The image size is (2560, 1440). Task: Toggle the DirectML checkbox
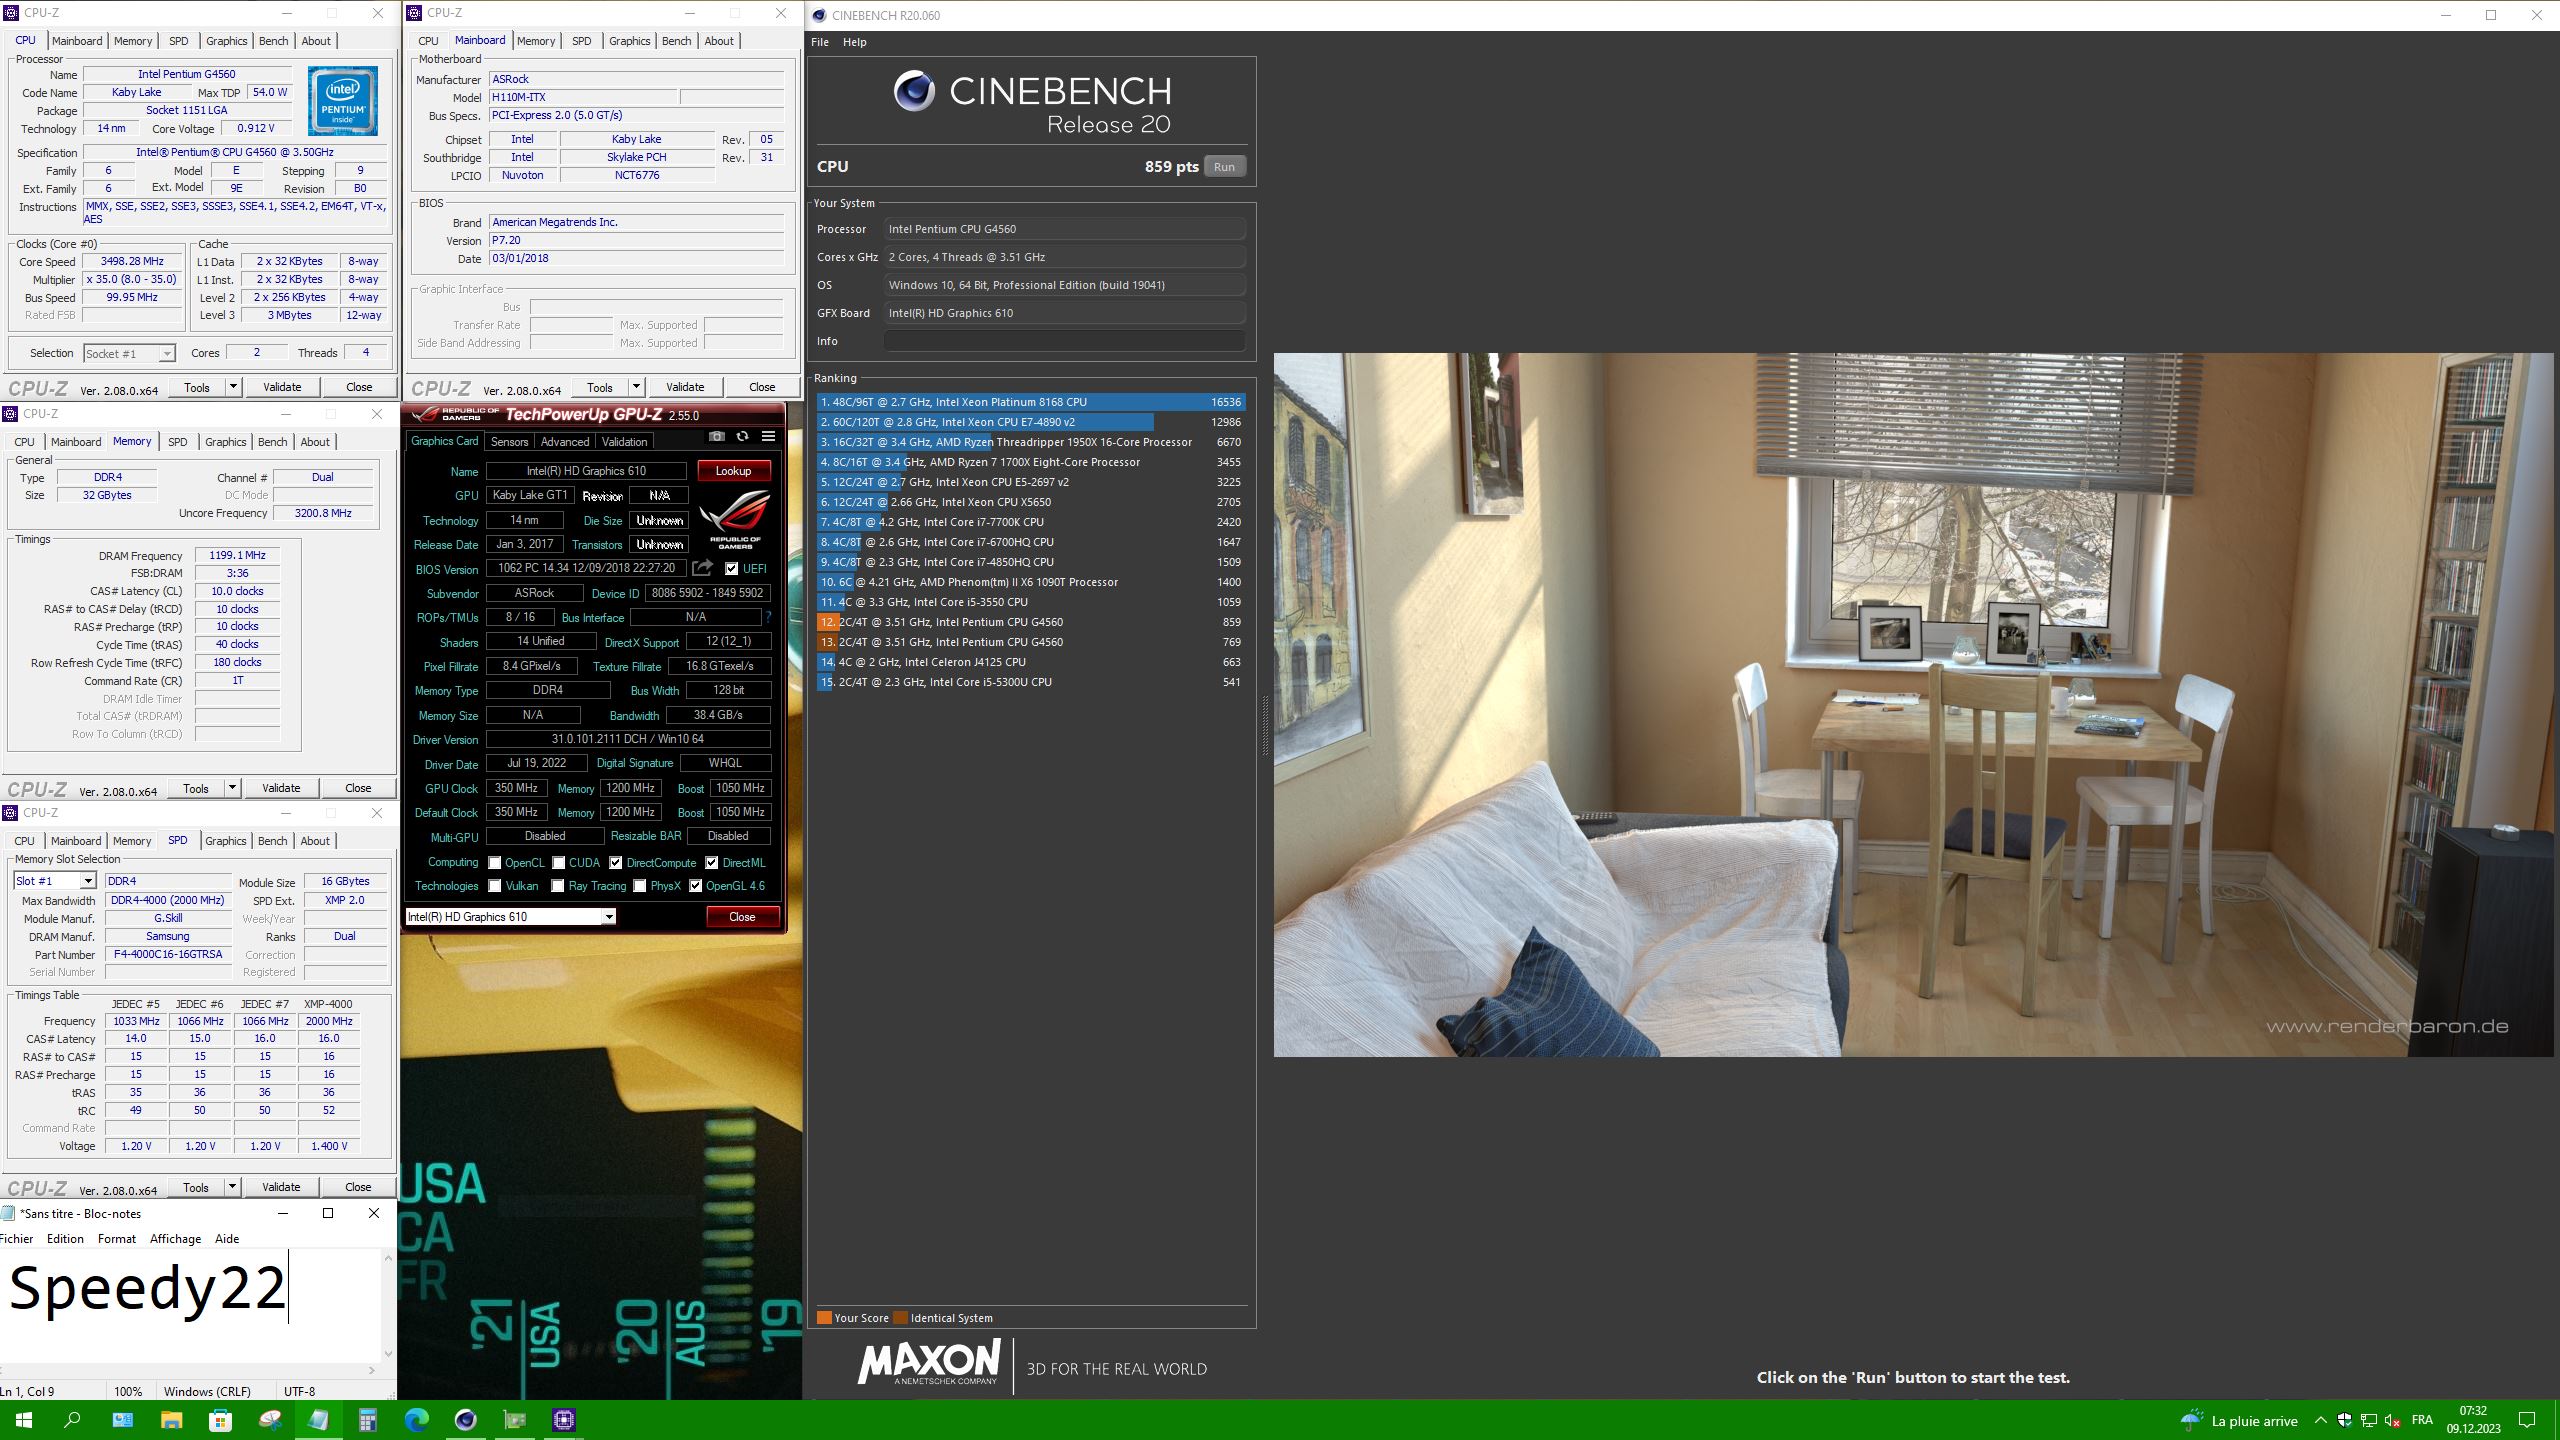(712, 862)
